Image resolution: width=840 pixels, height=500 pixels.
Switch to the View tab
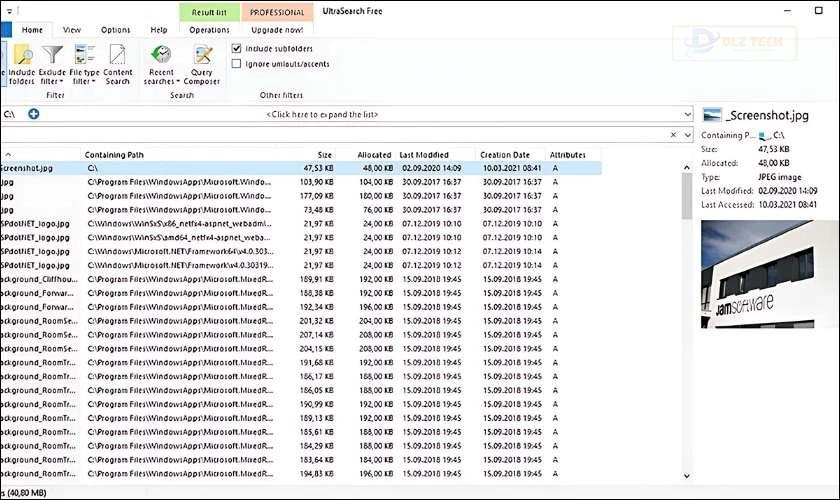[x=72, y=30]
